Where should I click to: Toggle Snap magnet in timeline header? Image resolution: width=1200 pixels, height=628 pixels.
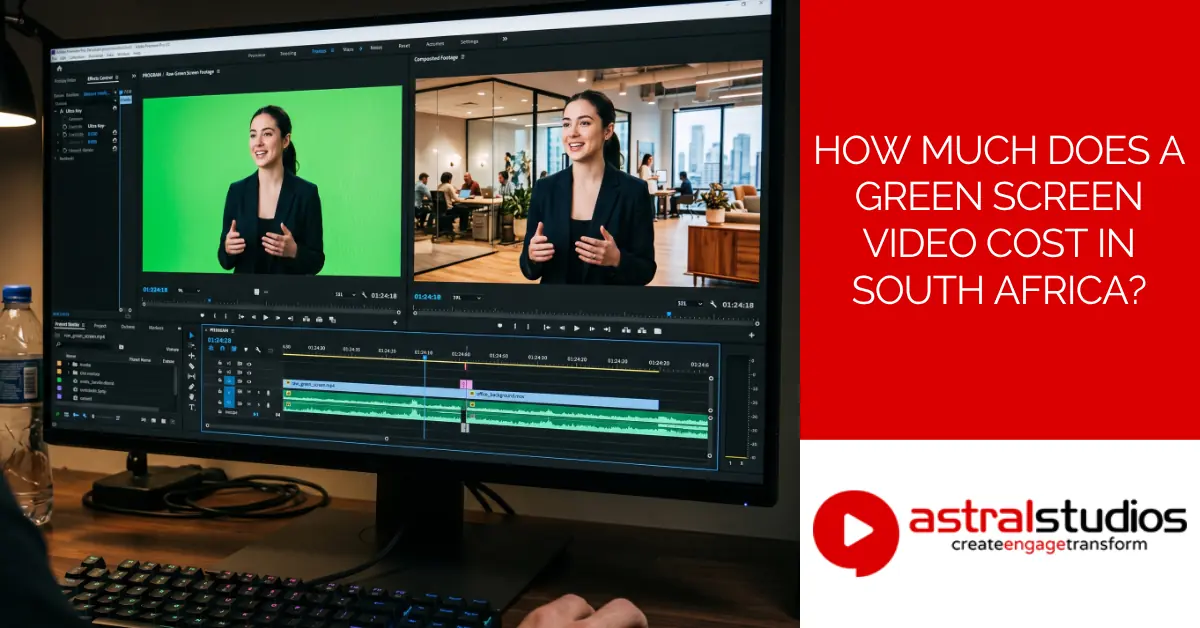(x=222, y=348)
